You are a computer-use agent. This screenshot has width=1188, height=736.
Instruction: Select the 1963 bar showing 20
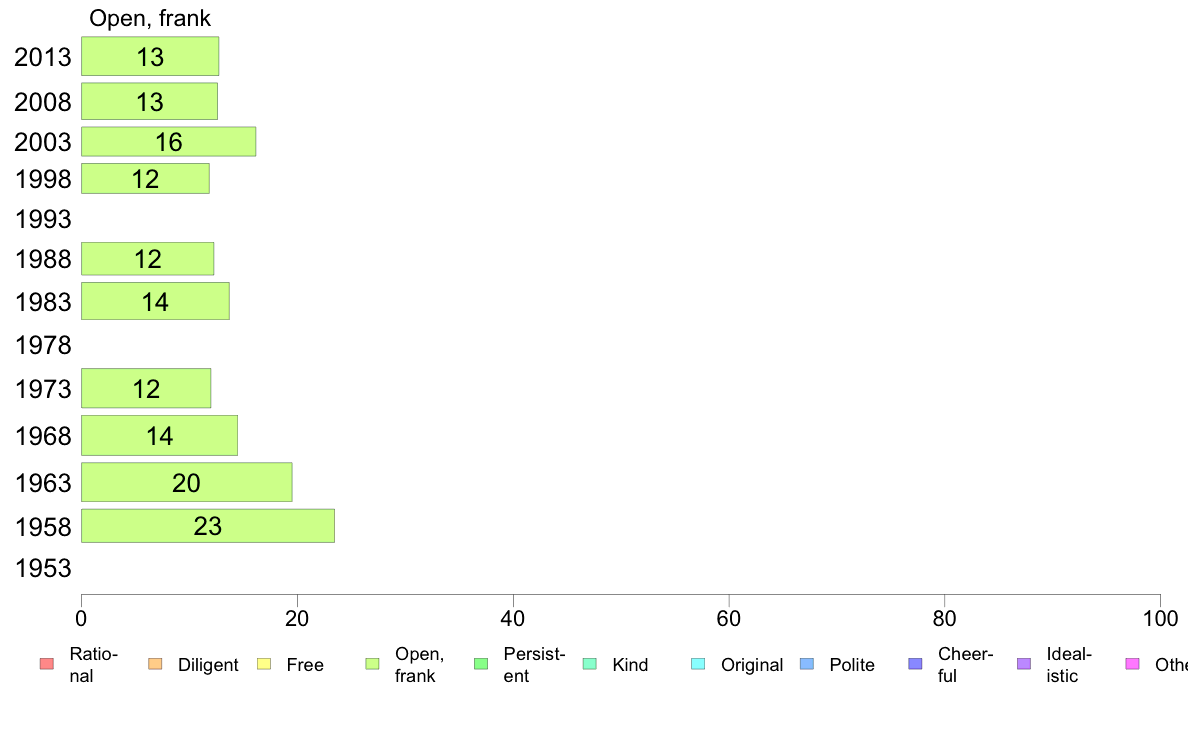point(186,482)
